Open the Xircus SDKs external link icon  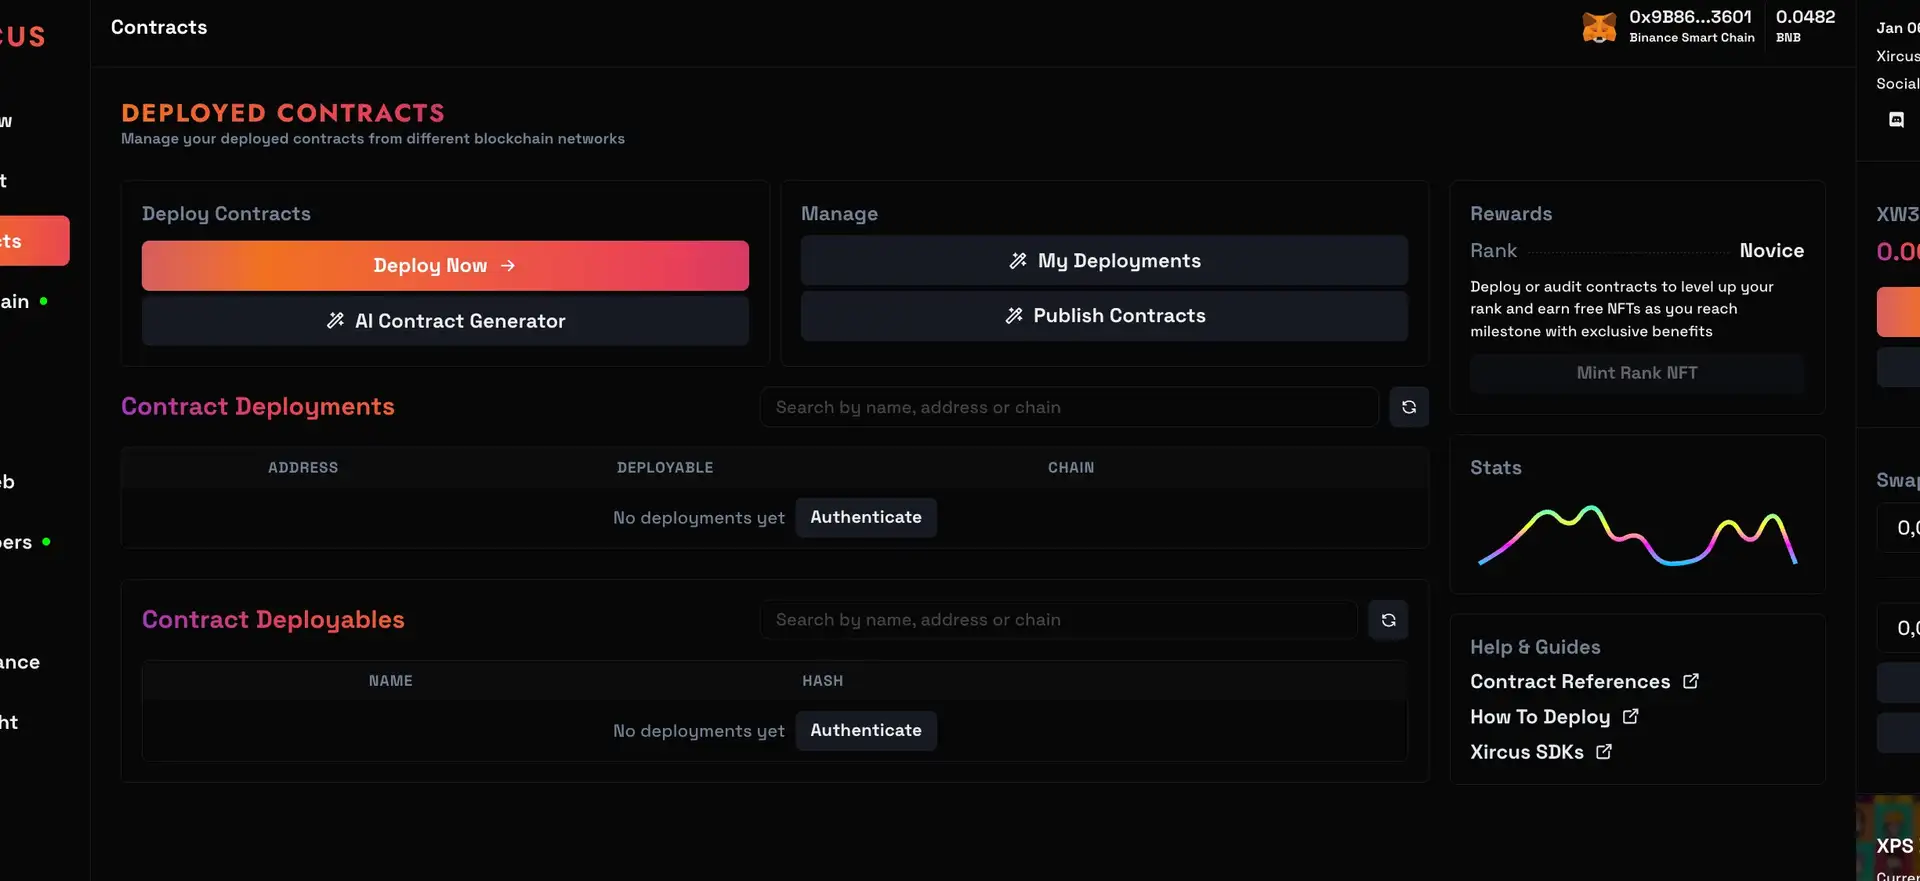tap(1604, 751)
